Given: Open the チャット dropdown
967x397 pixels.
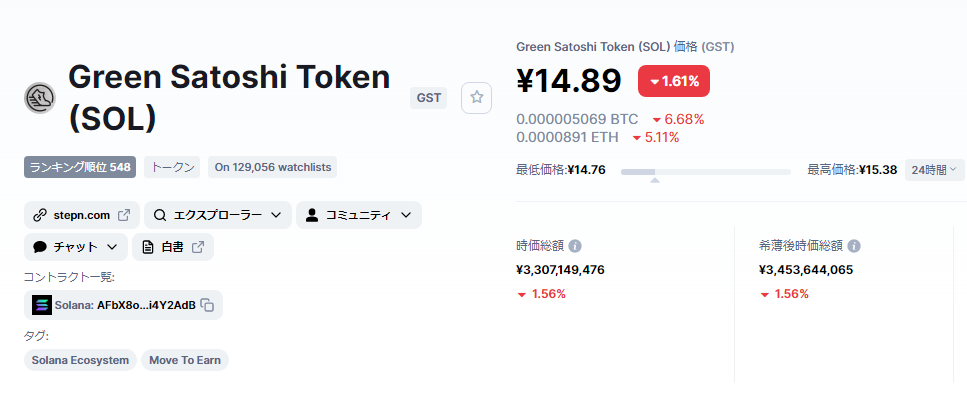Looking at the screenshot, I should coord(76,247).
